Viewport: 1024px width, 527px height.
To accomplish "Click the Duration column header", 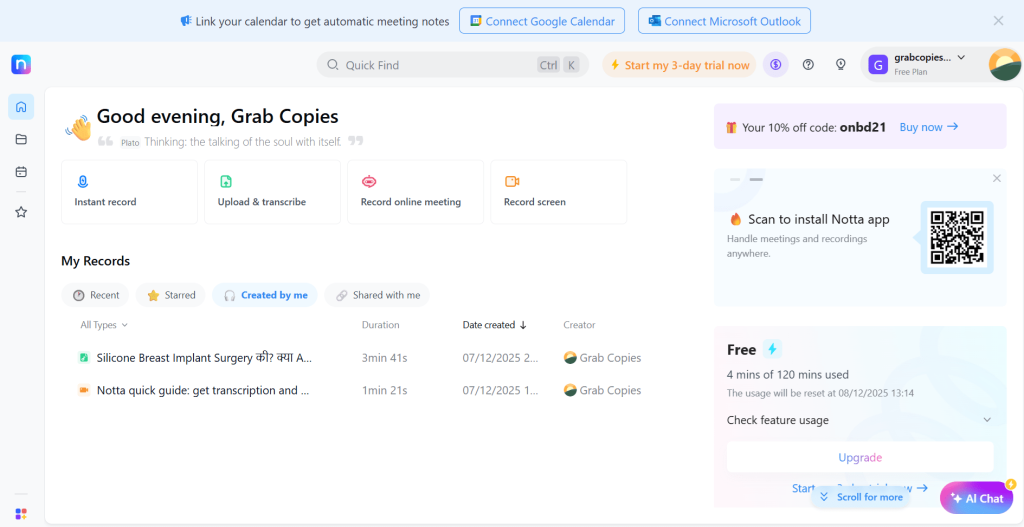I will click(x=381, y=325).
